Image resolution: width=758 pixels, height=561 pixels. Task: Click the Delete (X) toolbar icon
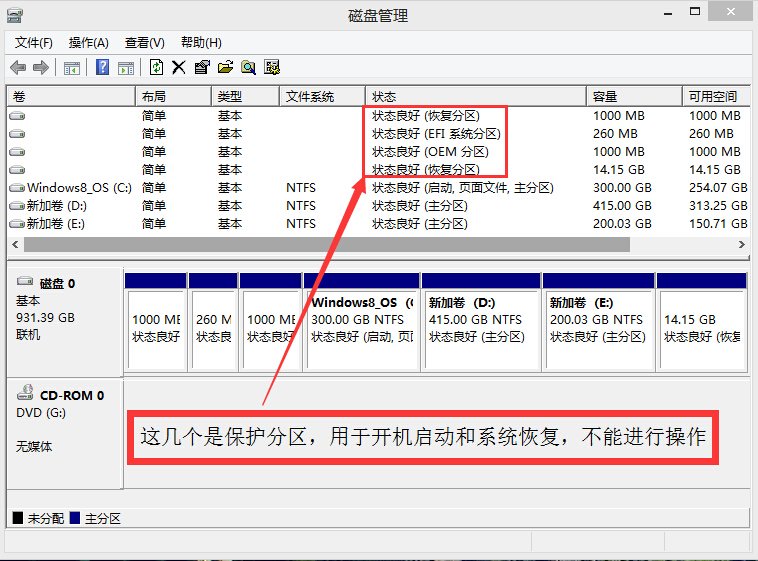pyautogui.click(x=179, y=67)
